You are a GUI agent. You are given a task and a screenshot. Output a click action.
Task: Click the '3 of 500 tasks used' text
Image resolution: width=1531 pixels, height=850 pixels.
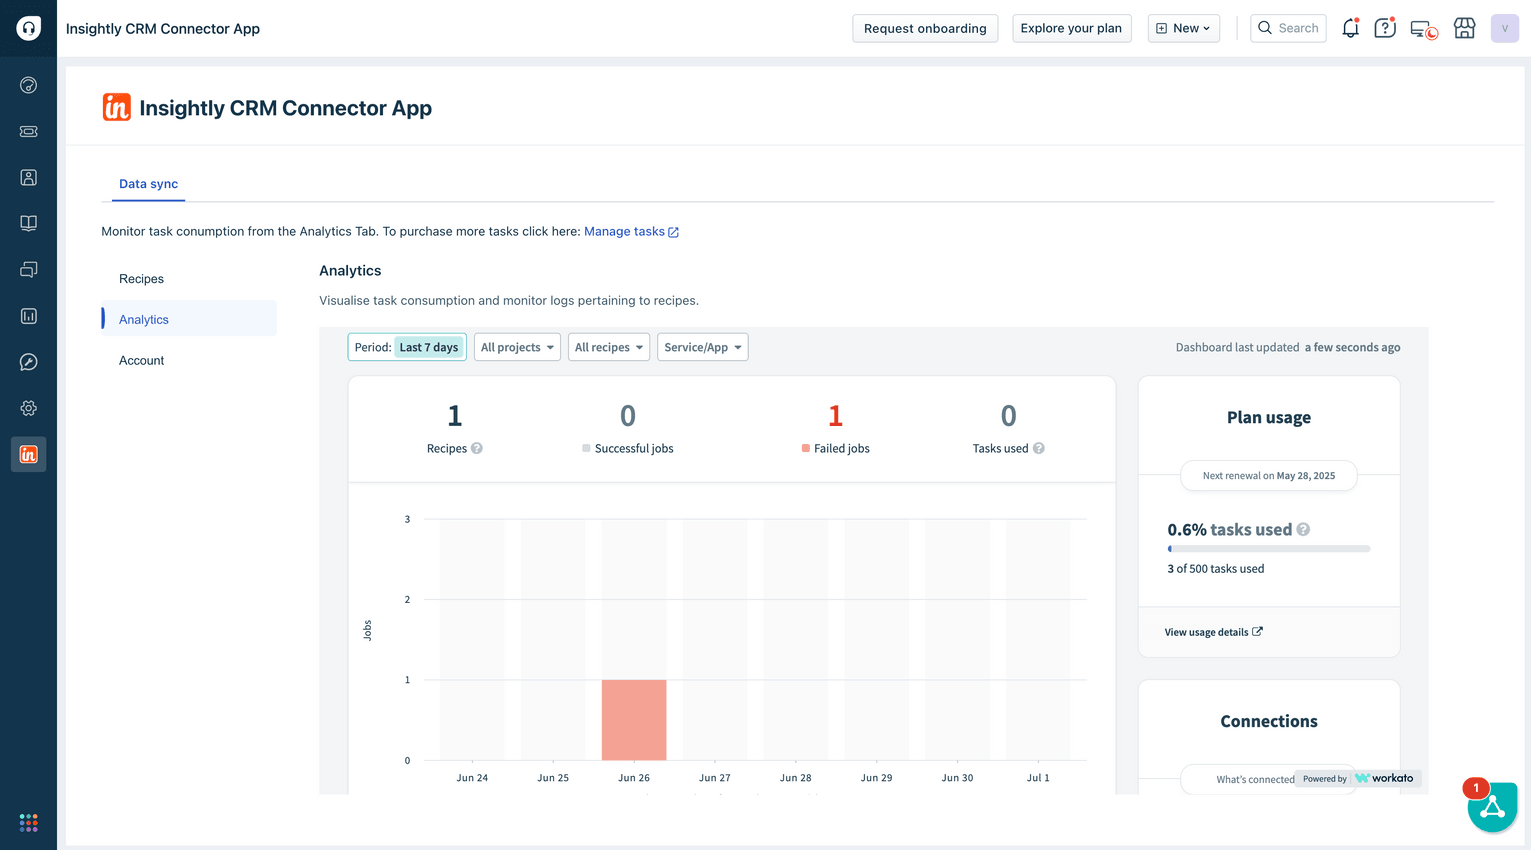click(x=1215, y=568)
